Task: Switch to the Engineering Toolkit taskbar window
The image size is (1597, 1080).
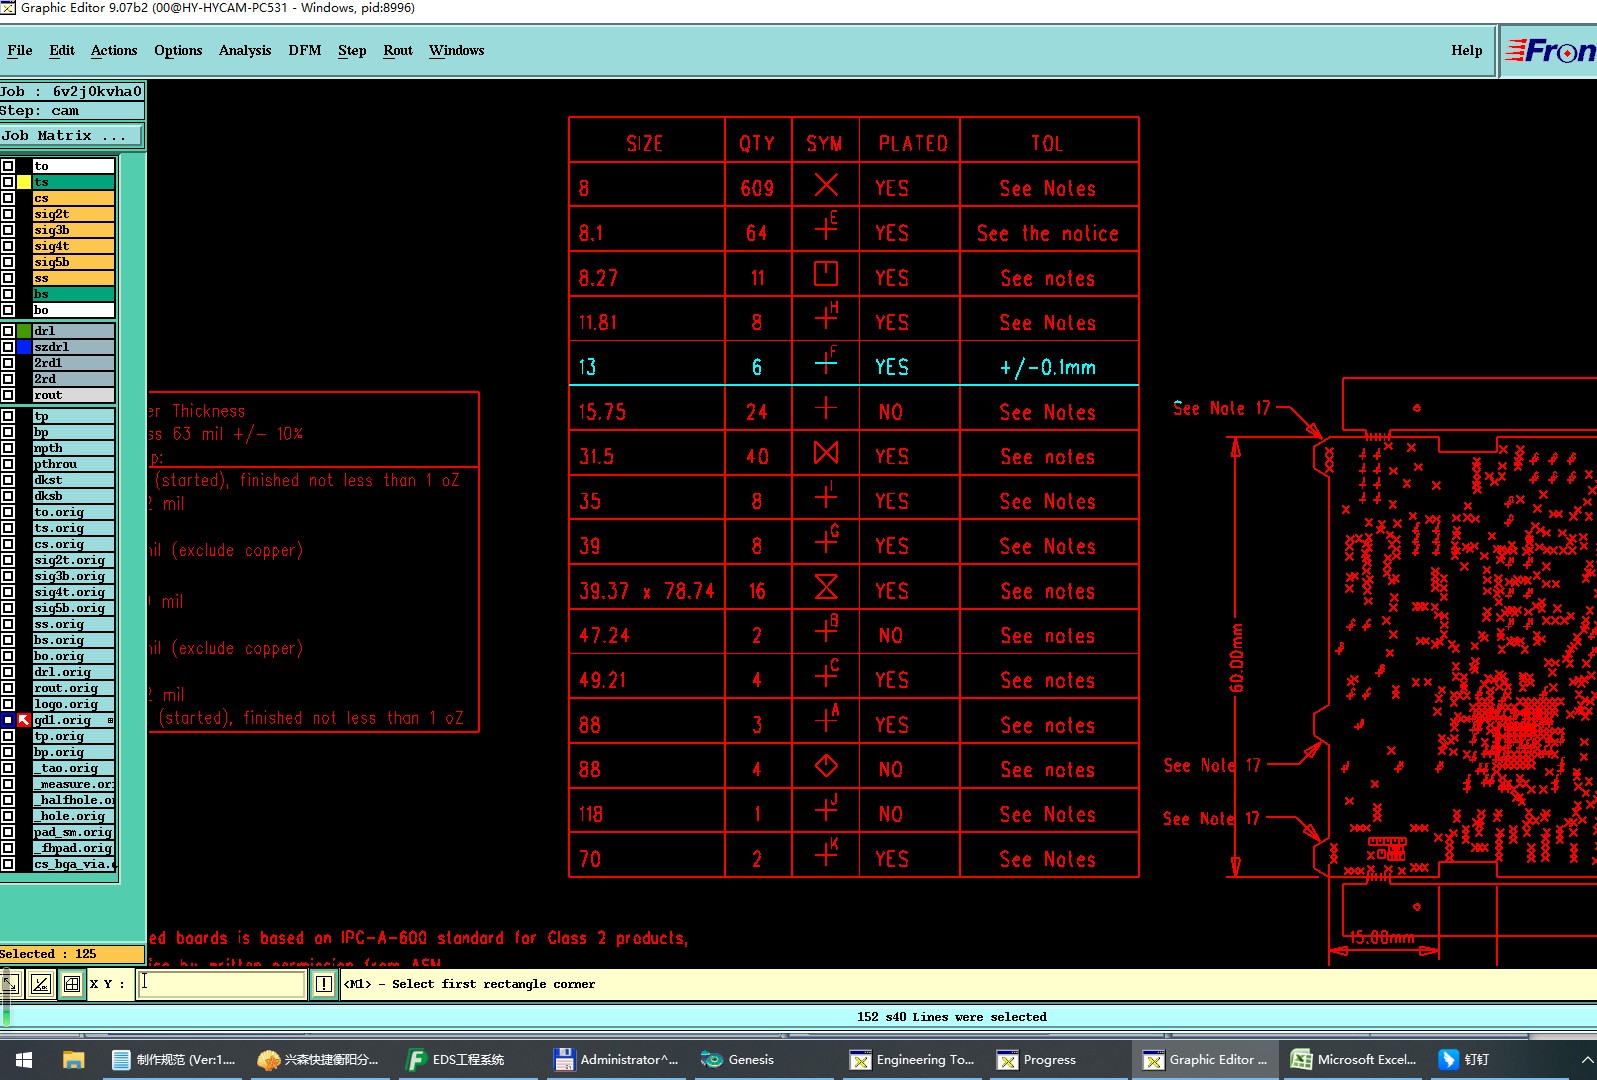Action: coord(912,1059)
